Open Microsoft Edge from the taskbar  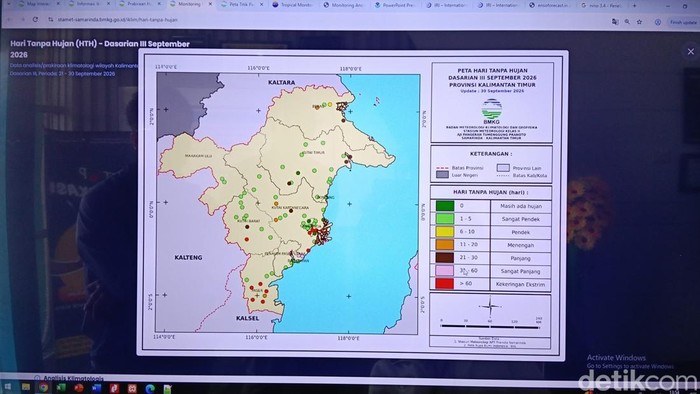tap(150, 389)
